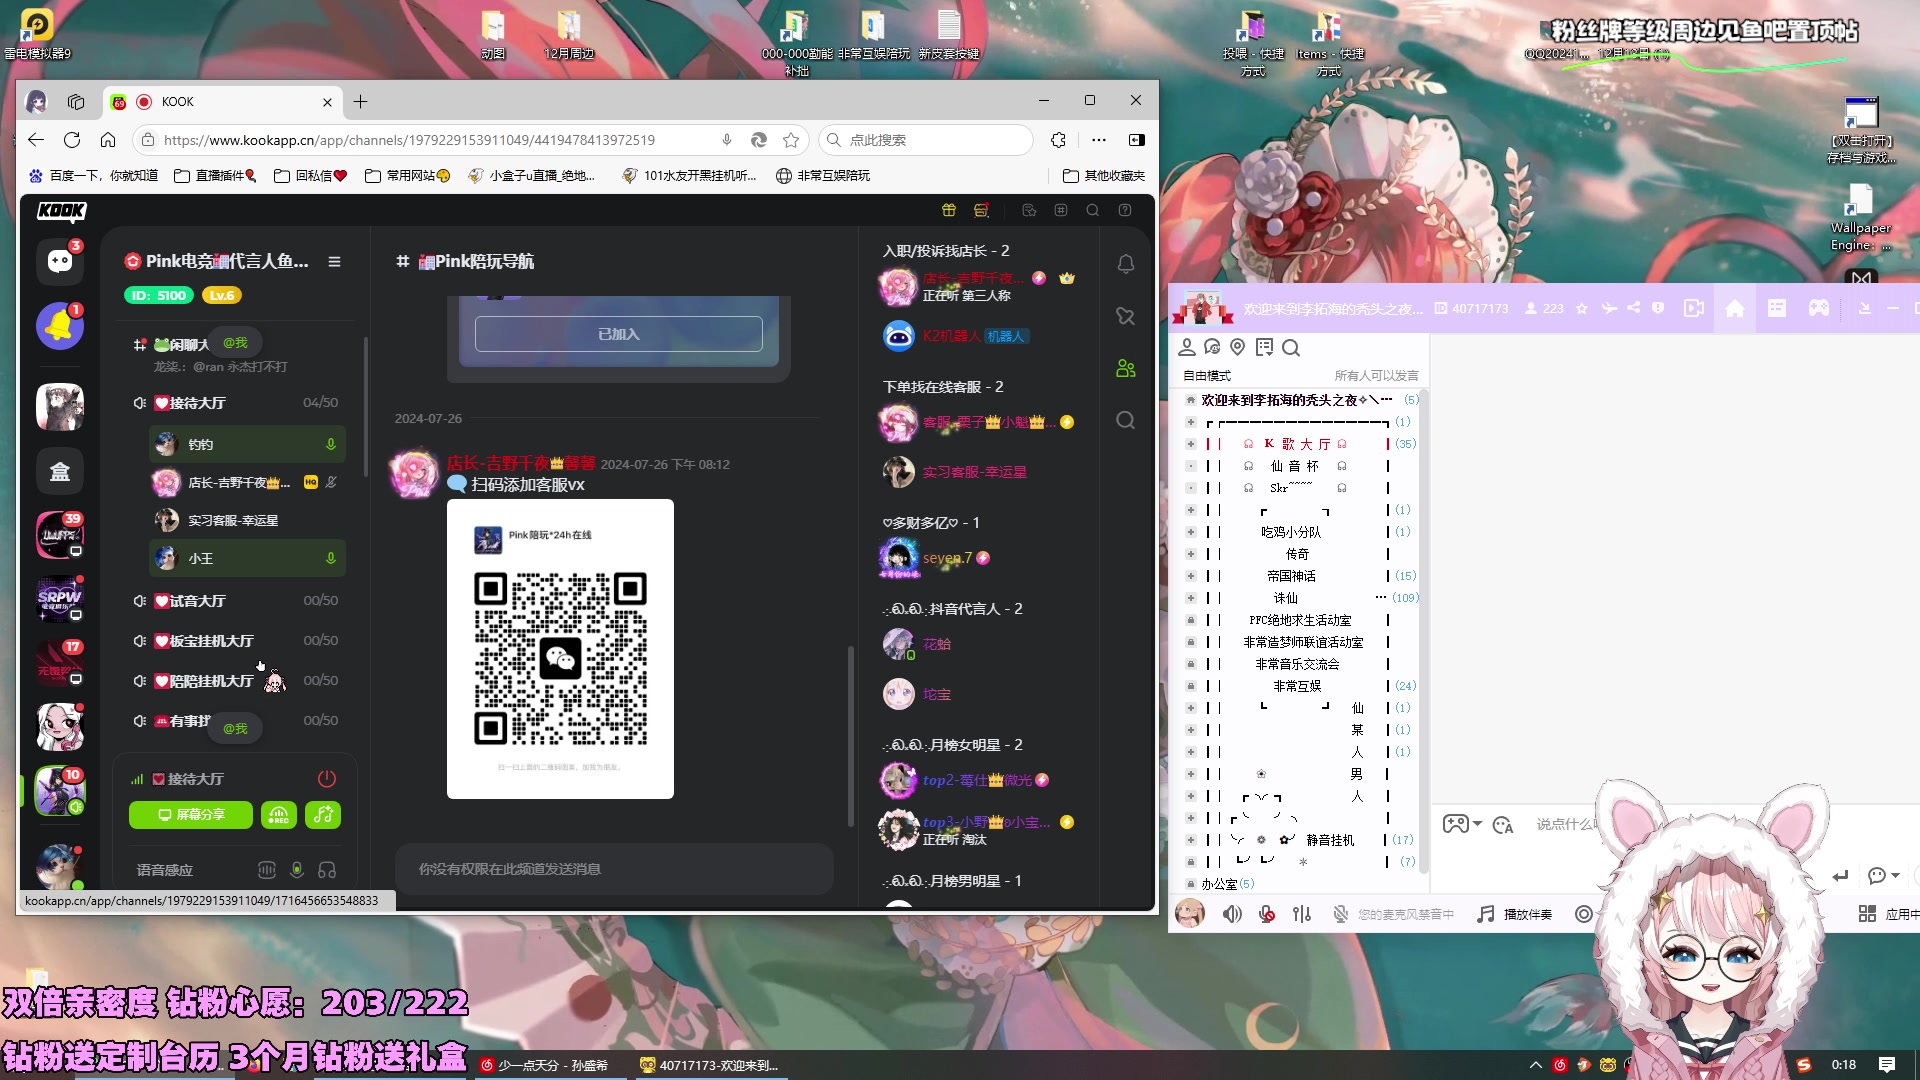This screenshot has height=1080, width=1920.
Task: Open voice sensitivity waveform settings icon
Action: [267, 870]
